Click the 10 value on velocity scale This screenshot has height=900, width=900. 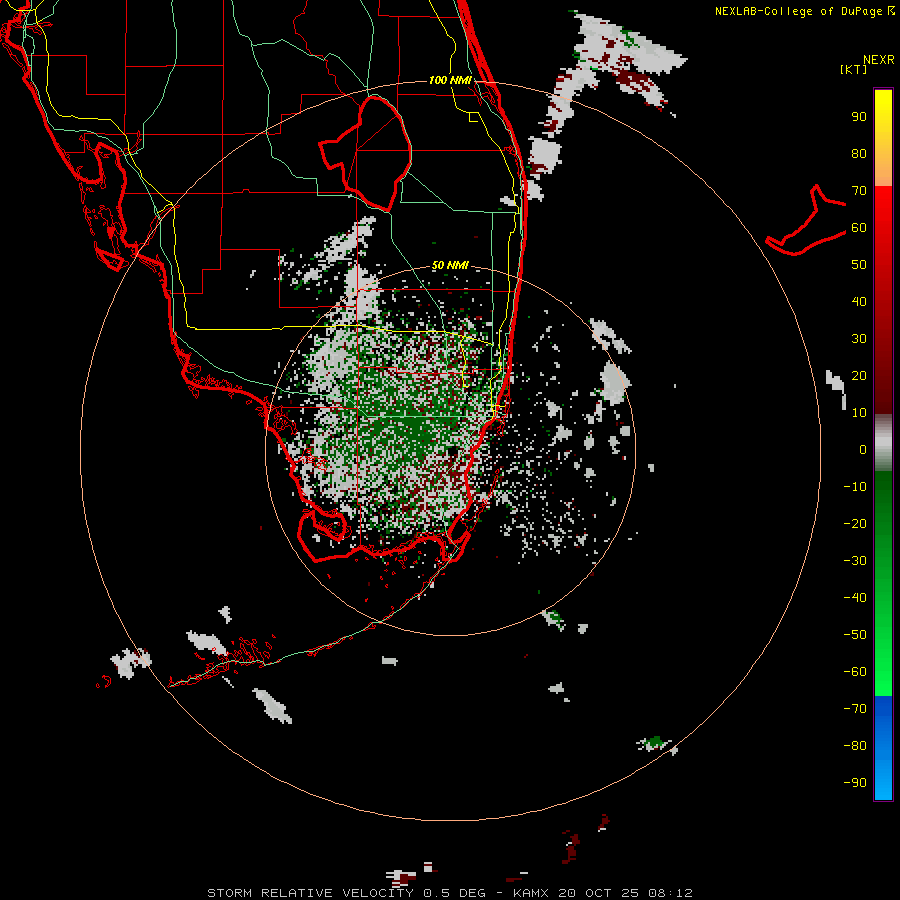click(859, 413)
